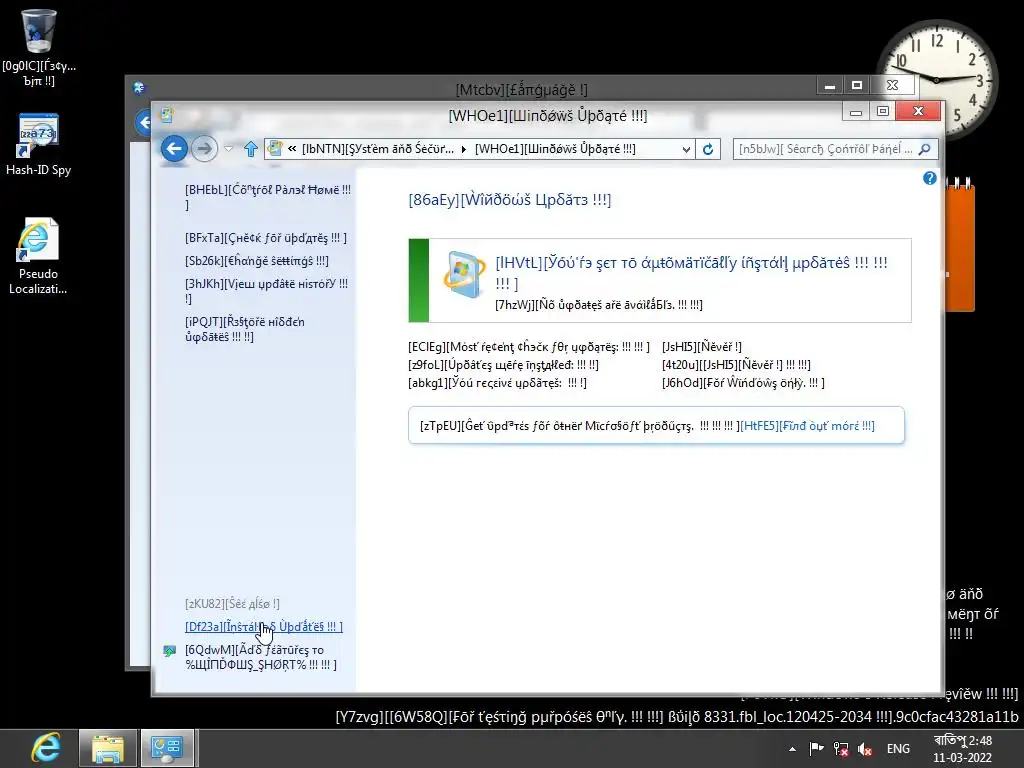Expand the address bar history dropdown
Viewport: 1024px width, 768px height.
pos(686,149)
